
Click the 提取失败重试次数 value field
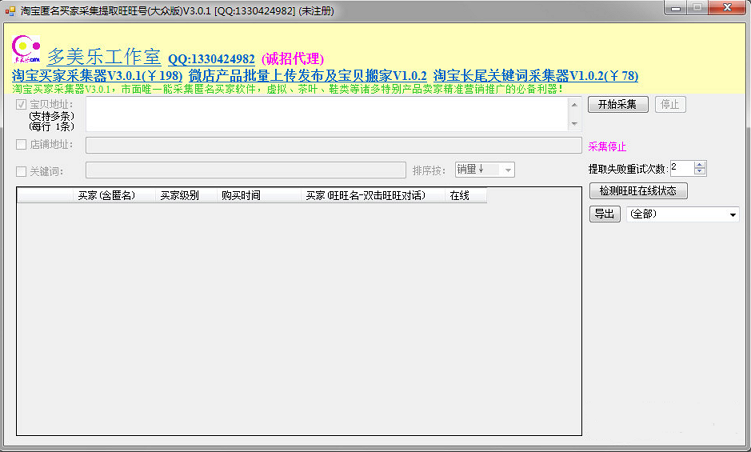pyautogui.click(x=682, y=168)
